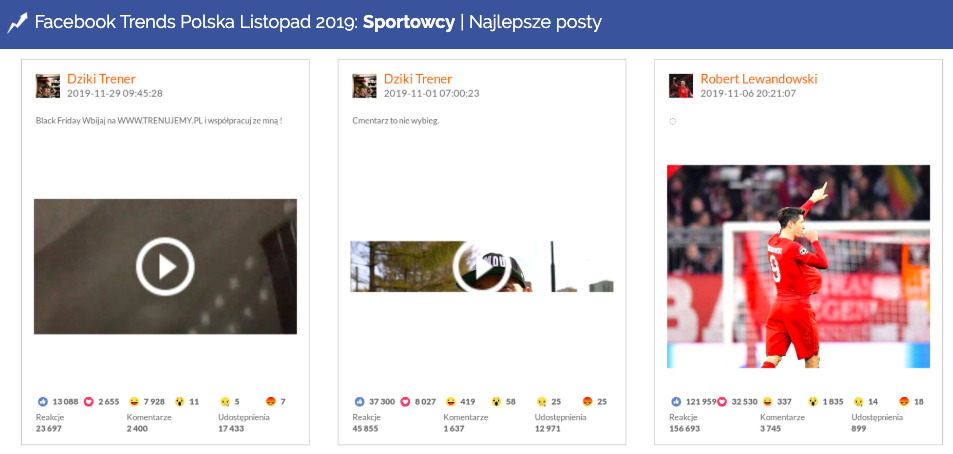Open the Robert Lewandowski profile link
The image size is (953, 454).
tap(759, 79)
